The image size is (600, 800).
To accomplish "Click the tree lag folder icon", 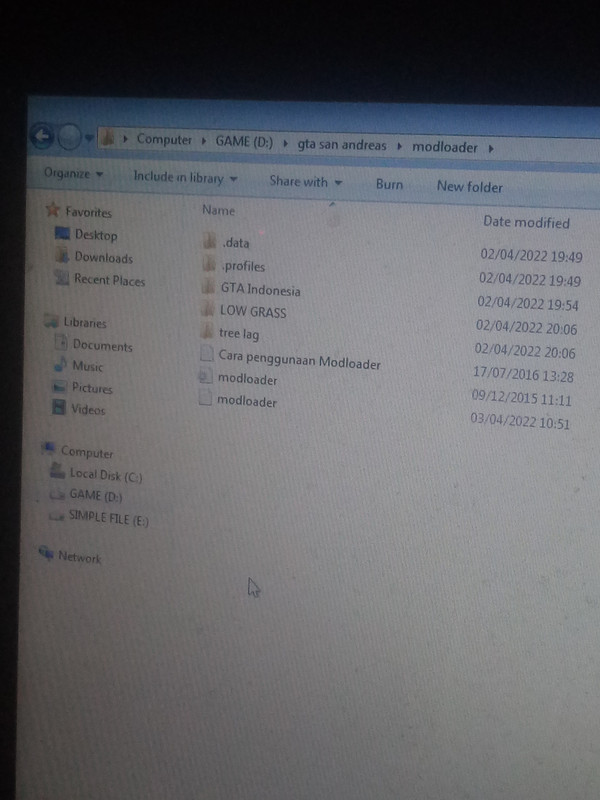I will pyautogui.click(x=207, y=331).
